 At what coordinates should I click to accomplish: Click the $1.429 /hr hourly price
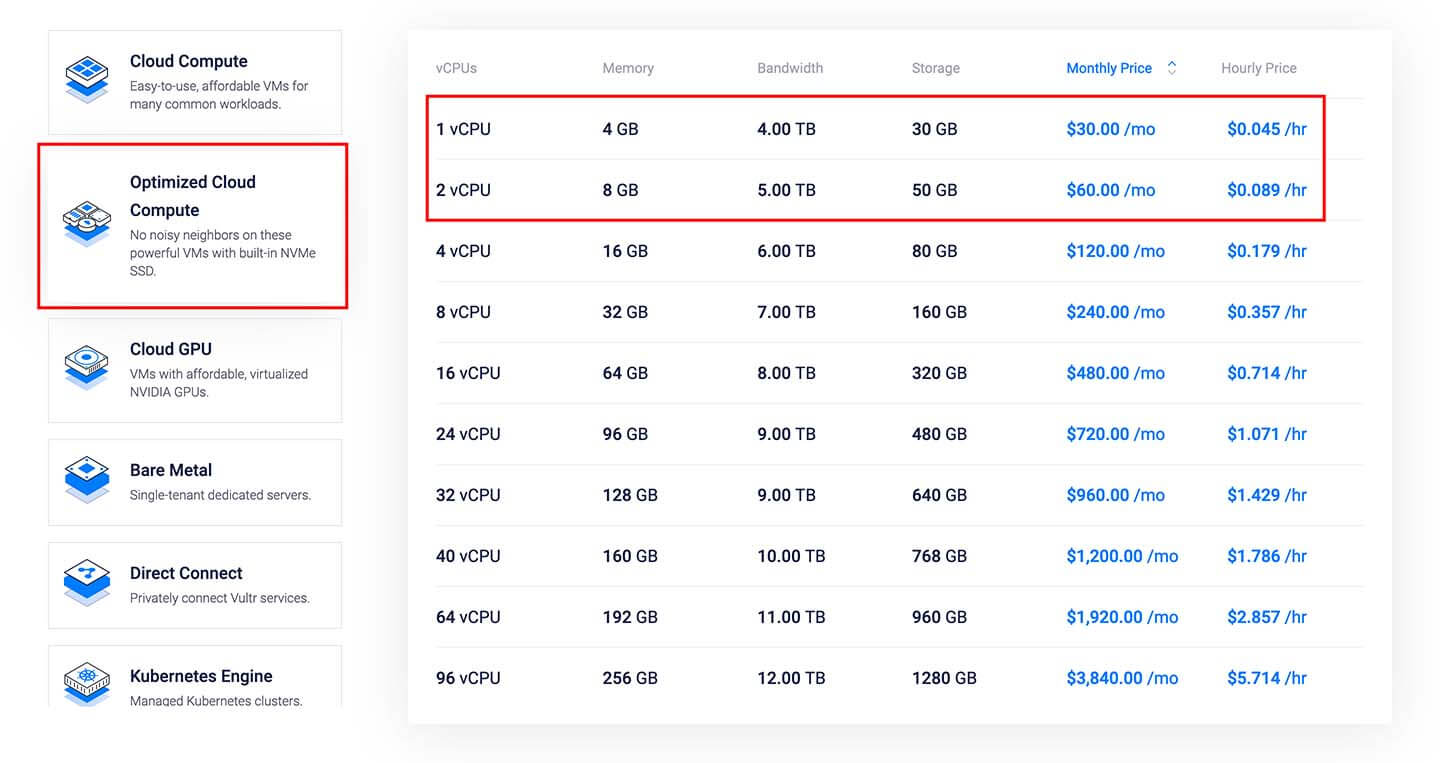tap(1267, 495)
